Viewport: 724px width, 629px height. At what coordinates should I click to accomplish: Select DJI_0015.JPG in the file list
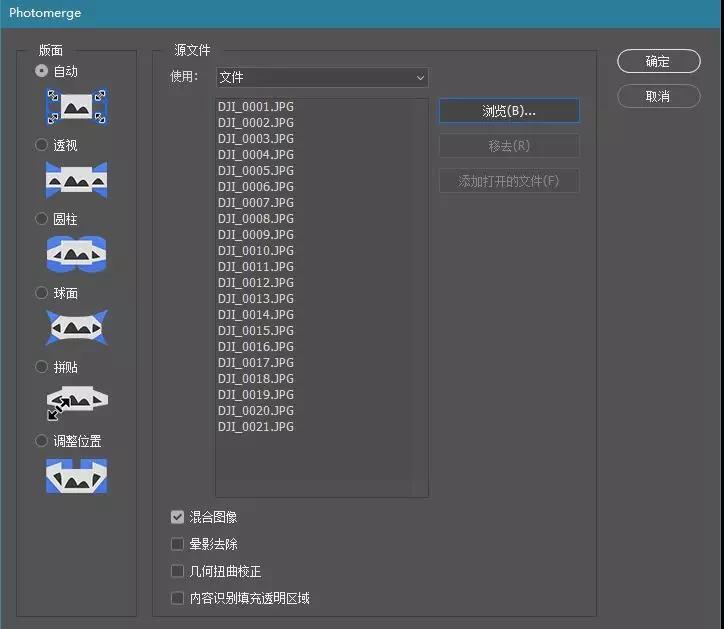pos(256,331)
